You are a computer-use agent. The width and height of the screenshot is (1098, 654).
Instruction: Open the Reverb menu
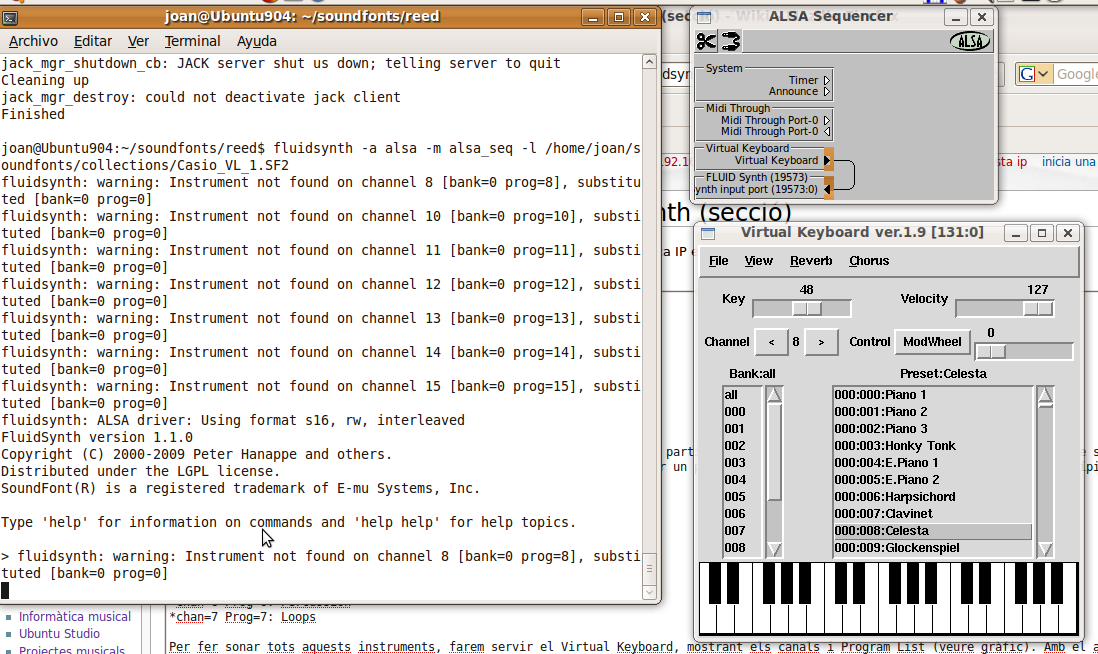coord(811,261)
